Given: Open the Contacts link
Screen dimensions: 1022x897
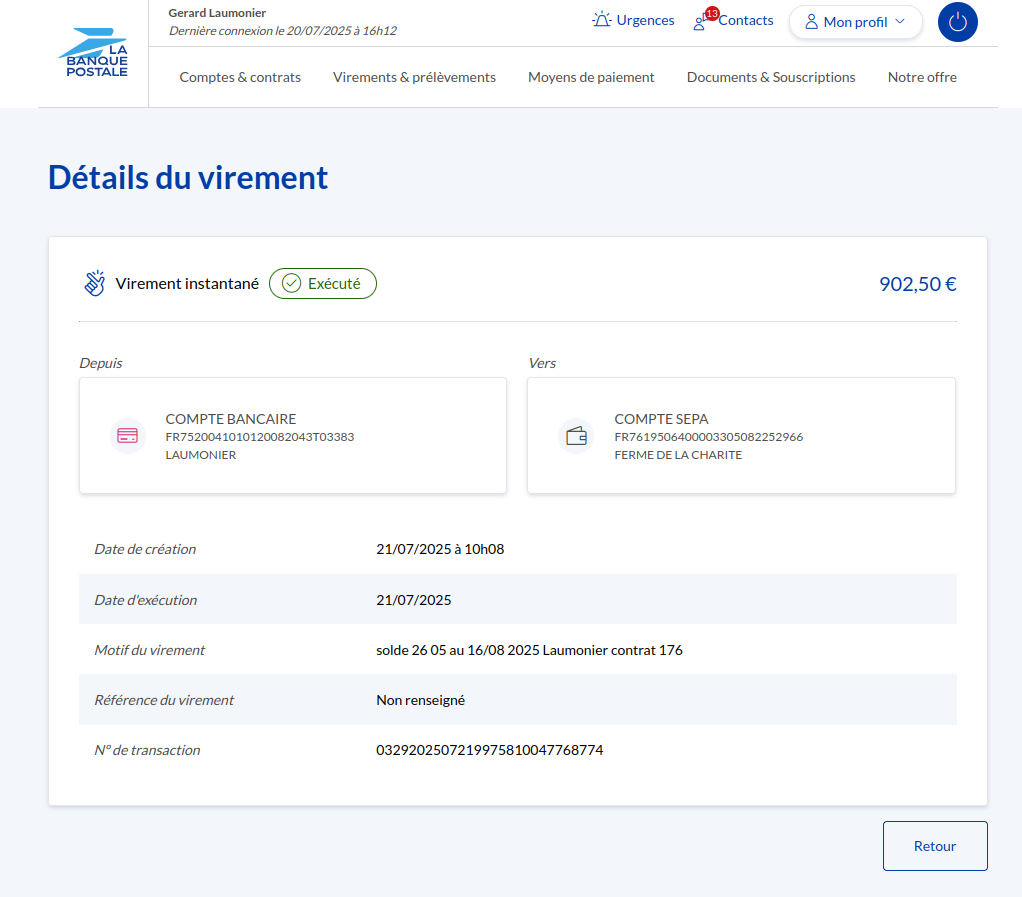Looking at the screenshot, I should click(745, 20).
